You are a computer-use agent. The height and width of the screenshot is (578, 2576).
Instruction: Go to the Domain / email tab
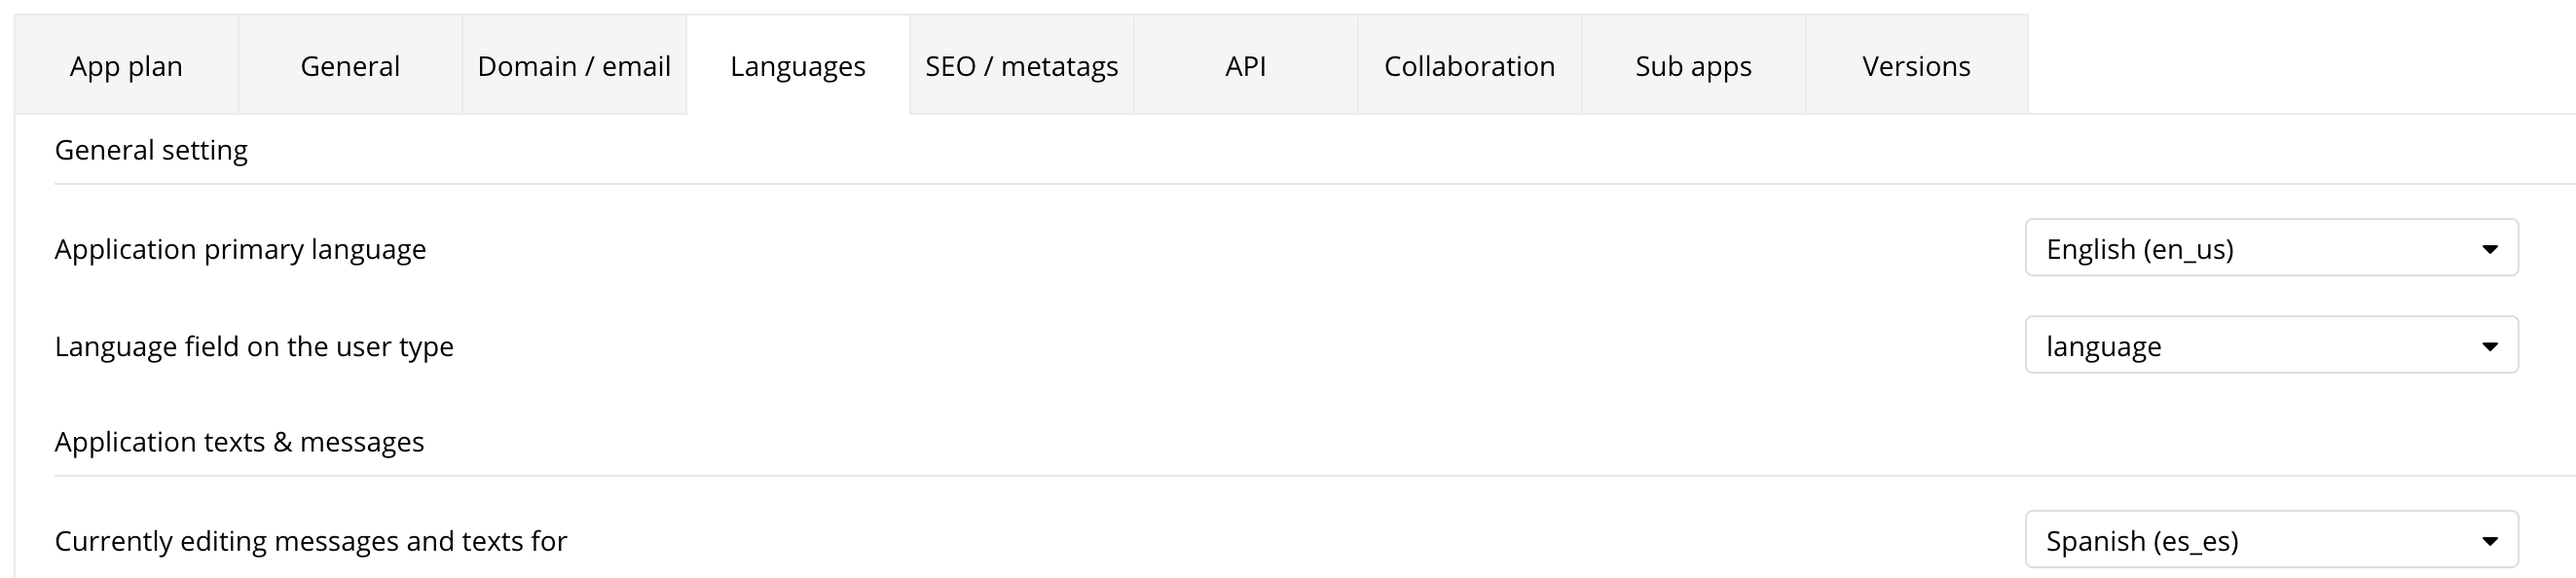tap(574, 66)
